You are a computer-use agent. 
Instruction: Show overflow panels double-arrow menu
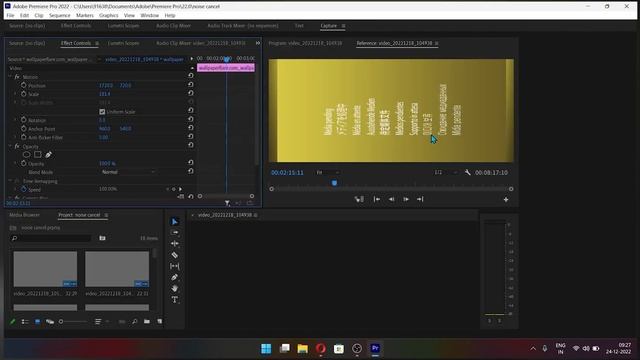tap(258, 43)
